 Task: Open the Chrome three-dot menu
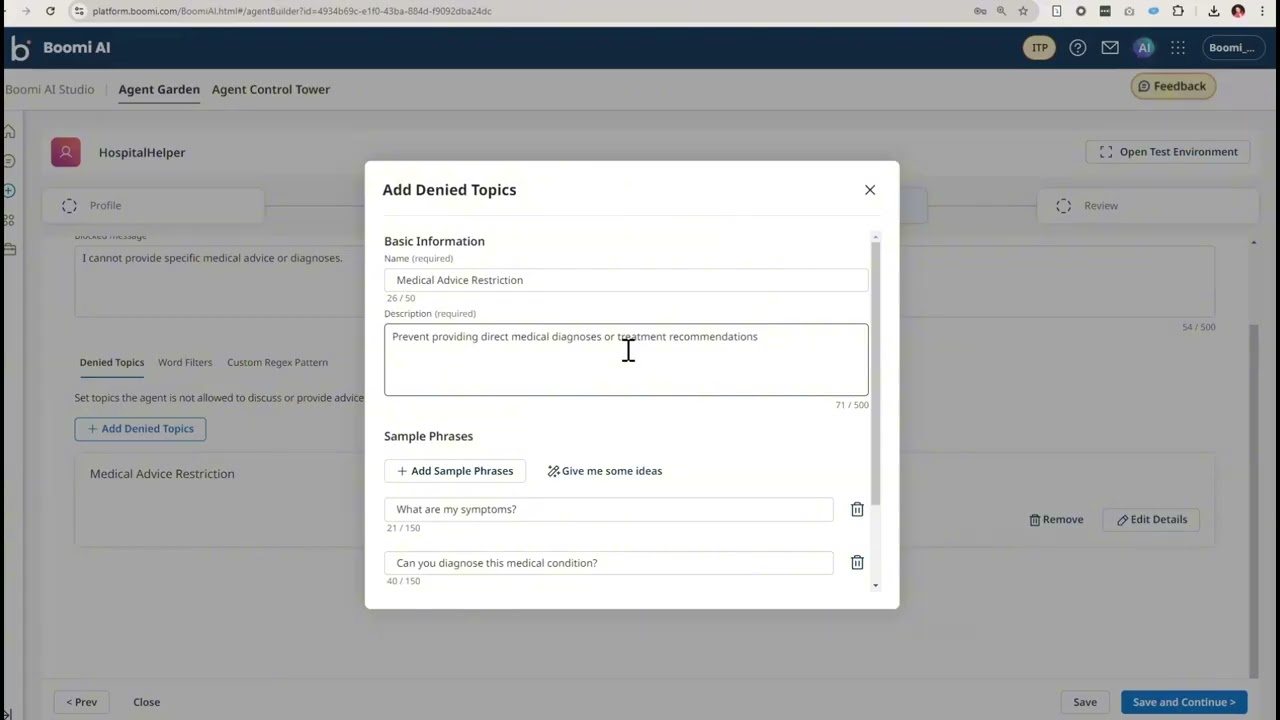point(1263,11)
